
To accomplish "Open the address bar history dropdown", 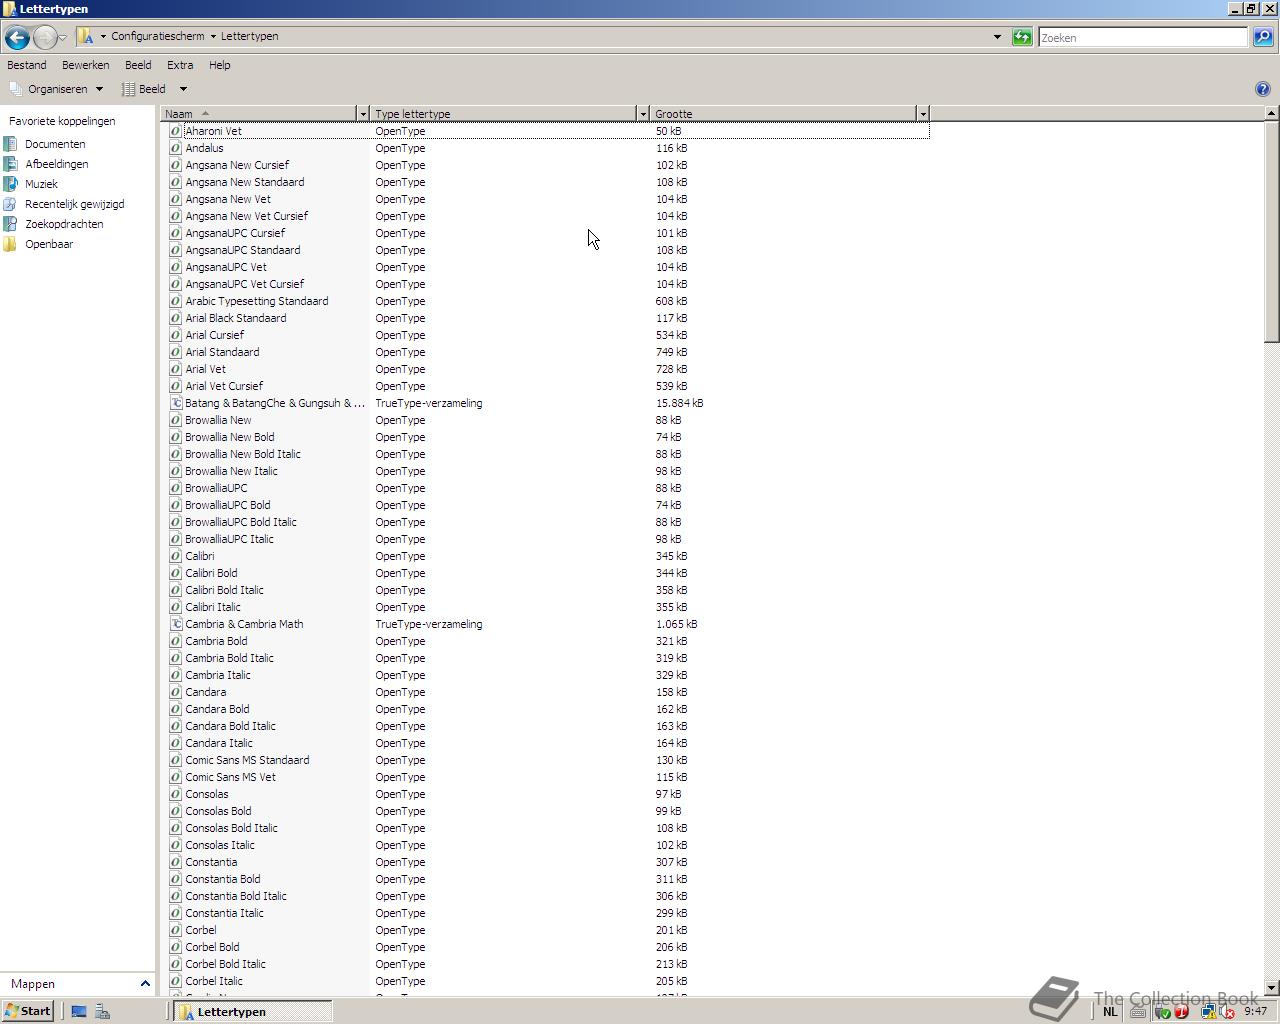I will [997, 37].
